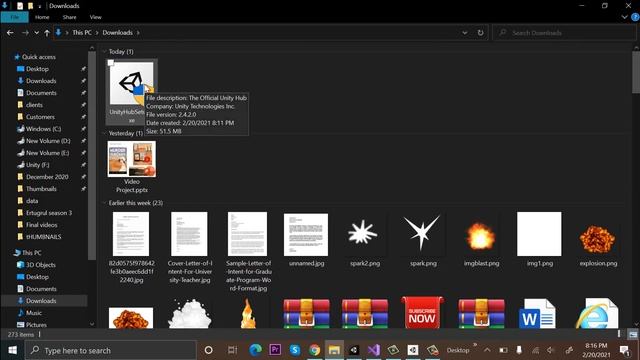Click the Search Downloads field
This screenshot has width=640, height=360.
(x=564, y=33)
